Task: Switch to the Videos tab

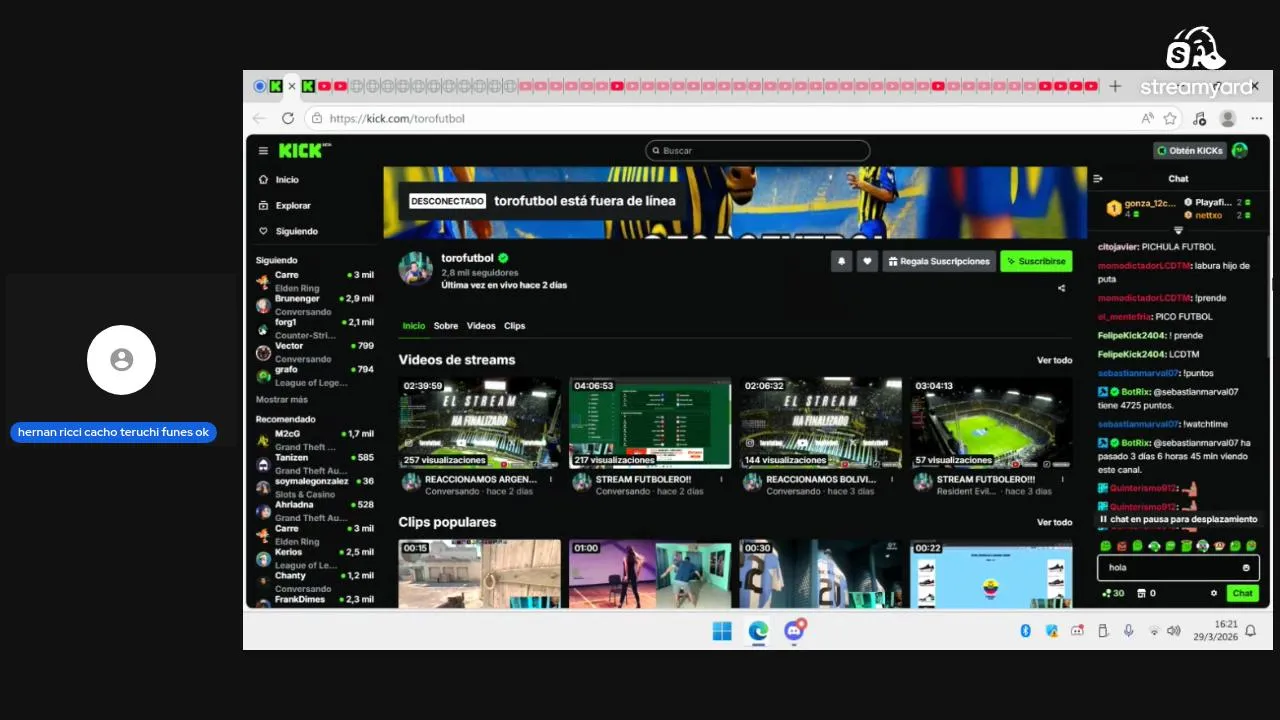Action: click(481, 326)
